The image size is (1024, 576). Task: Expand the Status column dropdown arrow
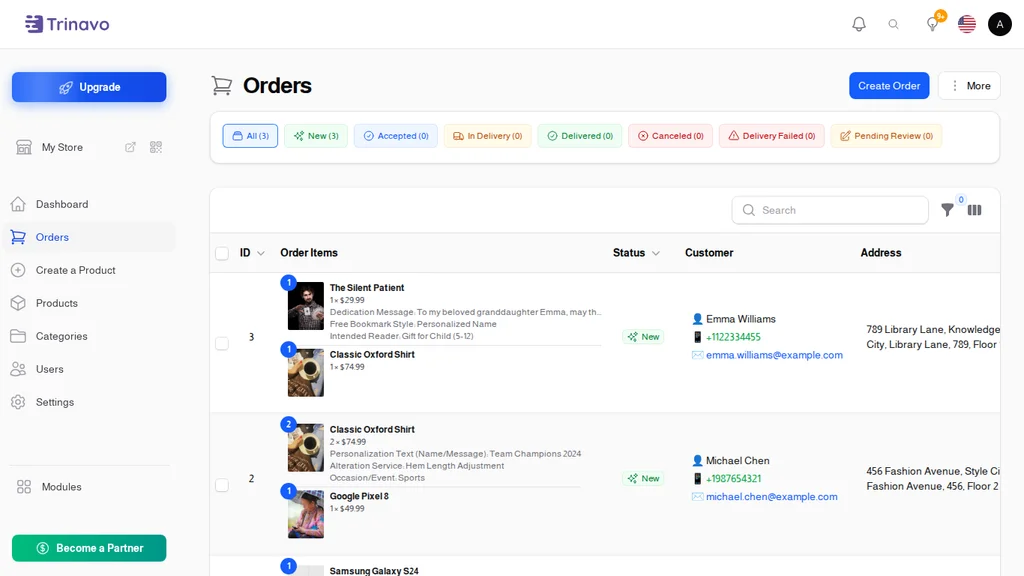coord(656,253)
